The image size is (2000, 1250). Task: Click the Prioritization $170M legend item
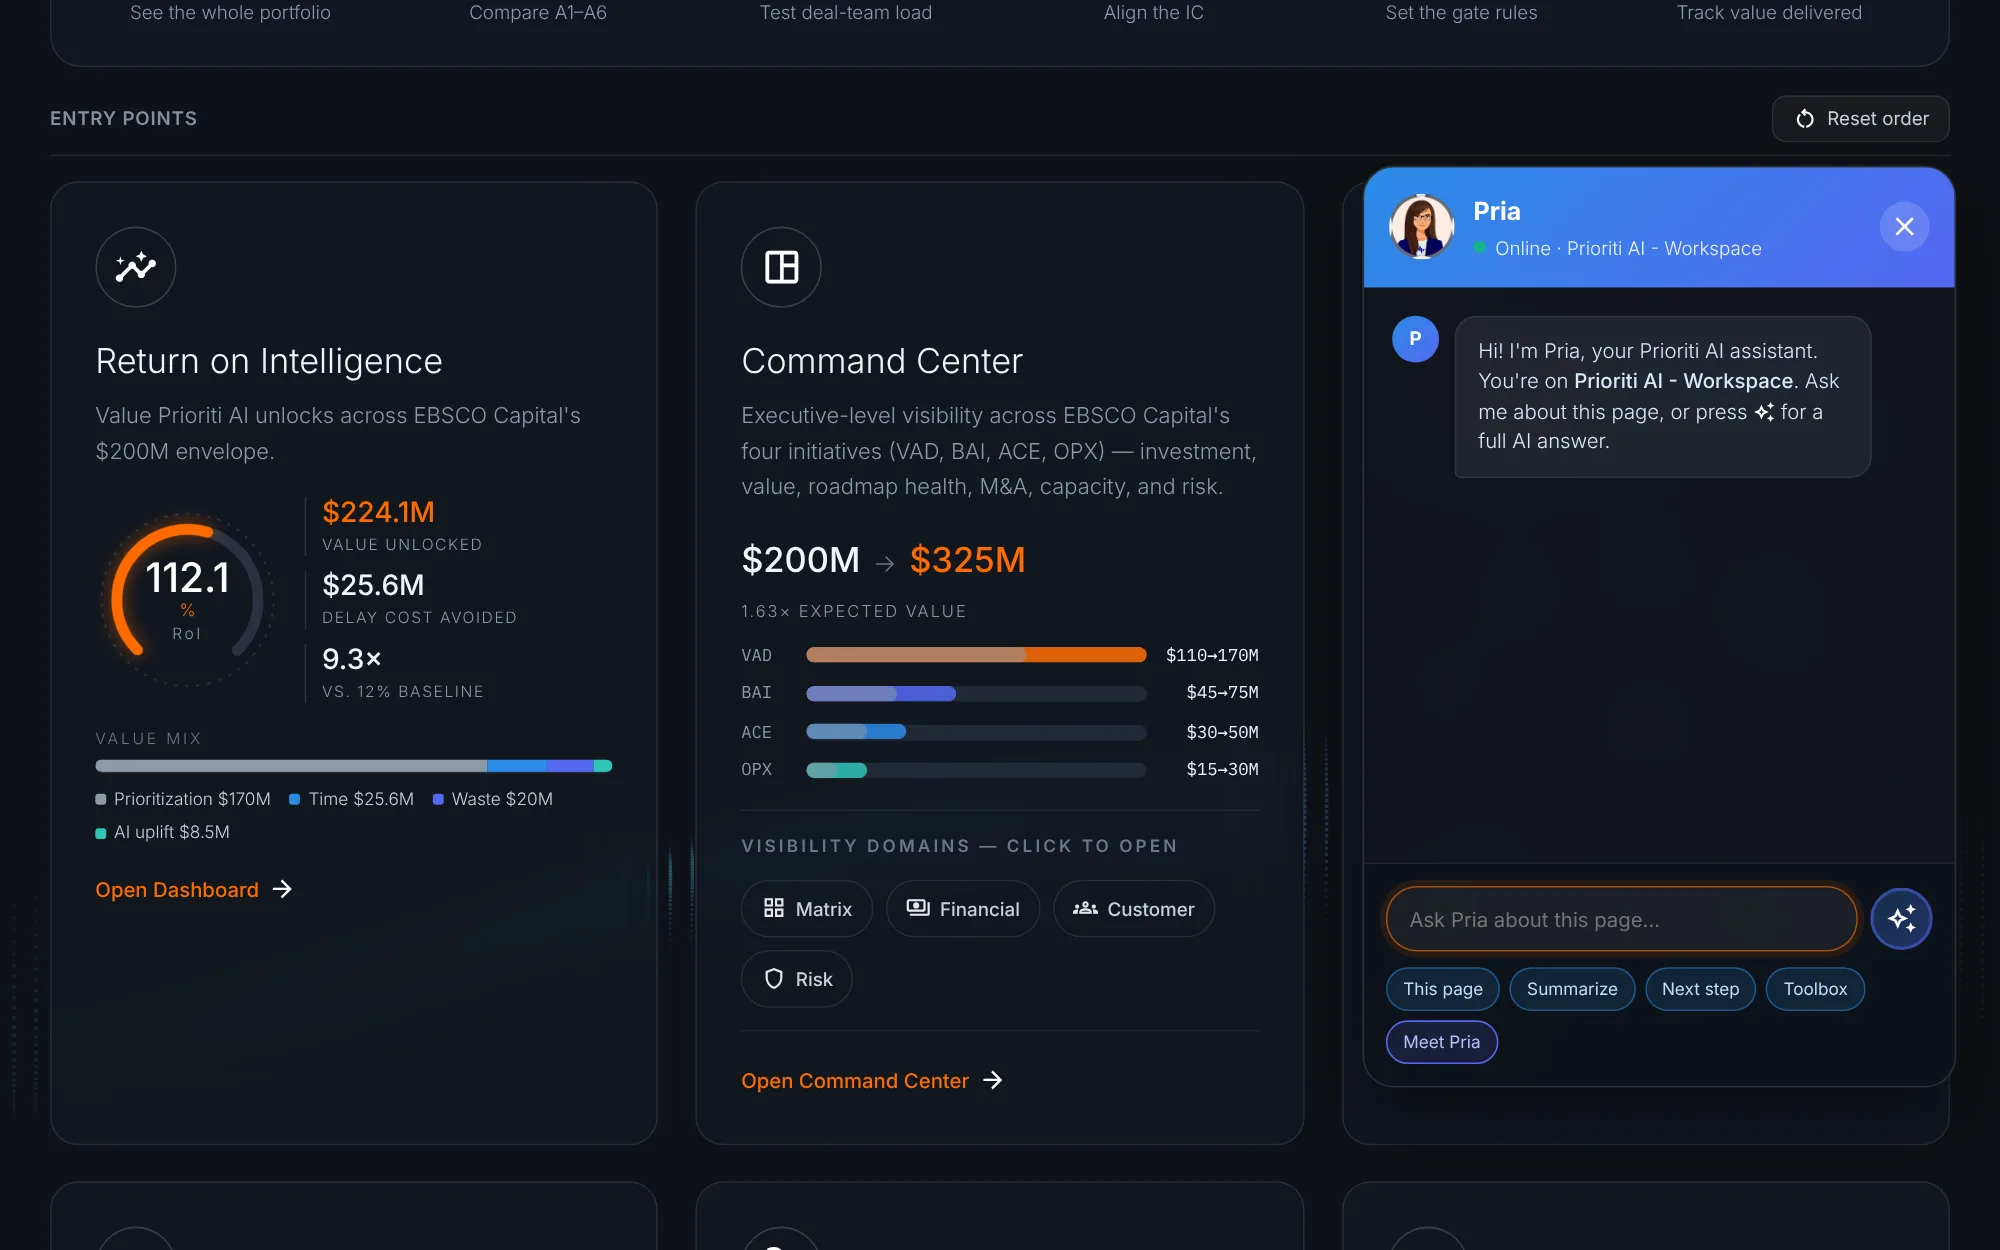(x=183, y=799)
